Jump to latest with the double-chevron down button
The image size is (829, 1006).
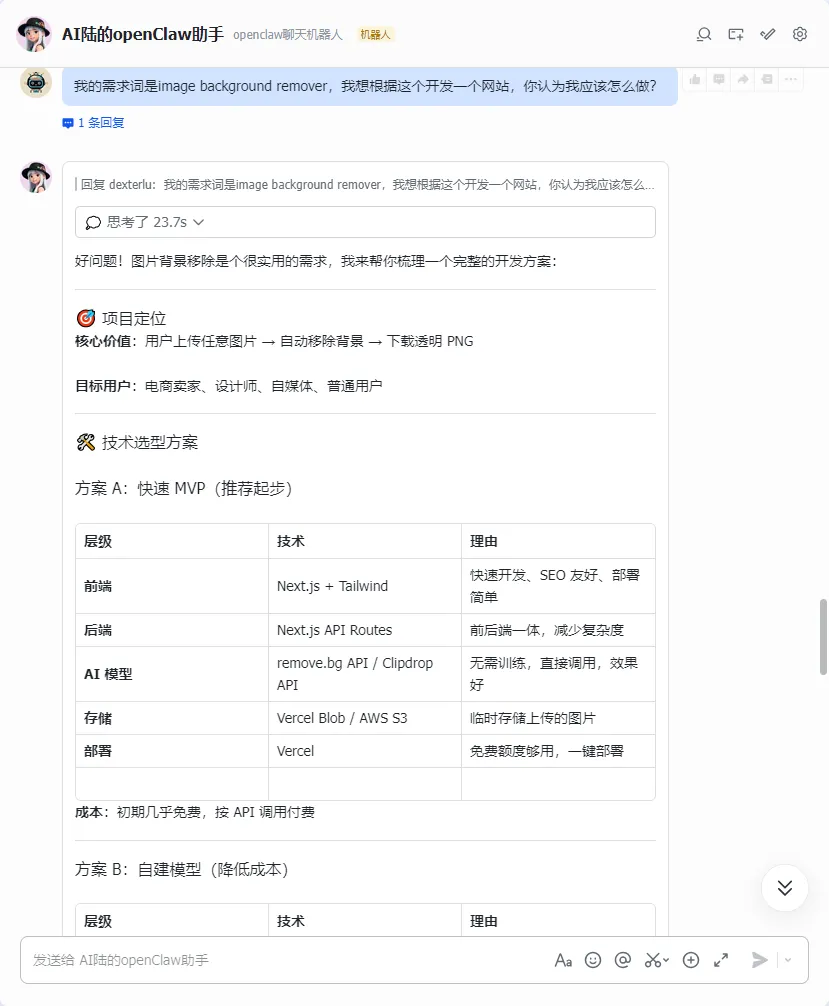[785, 888]
